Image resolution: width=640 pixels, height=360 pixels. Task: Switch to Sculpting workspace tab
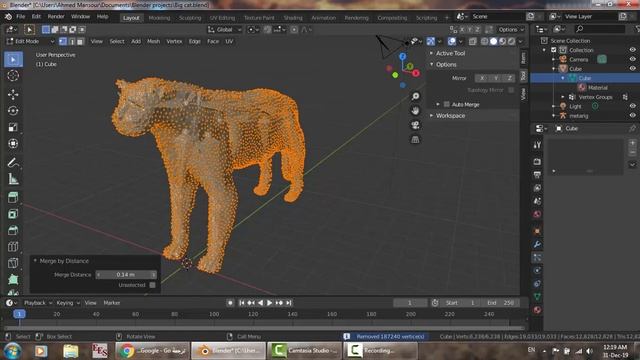tap(190, 18)
